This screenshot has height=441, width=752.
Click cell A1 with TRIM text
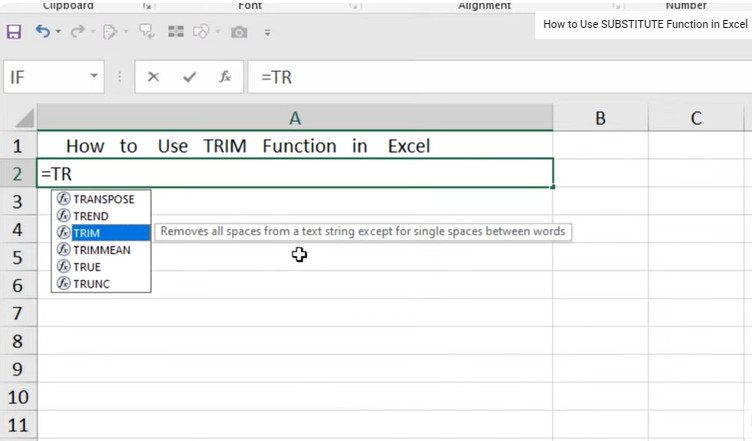click(x=295, y=146)
